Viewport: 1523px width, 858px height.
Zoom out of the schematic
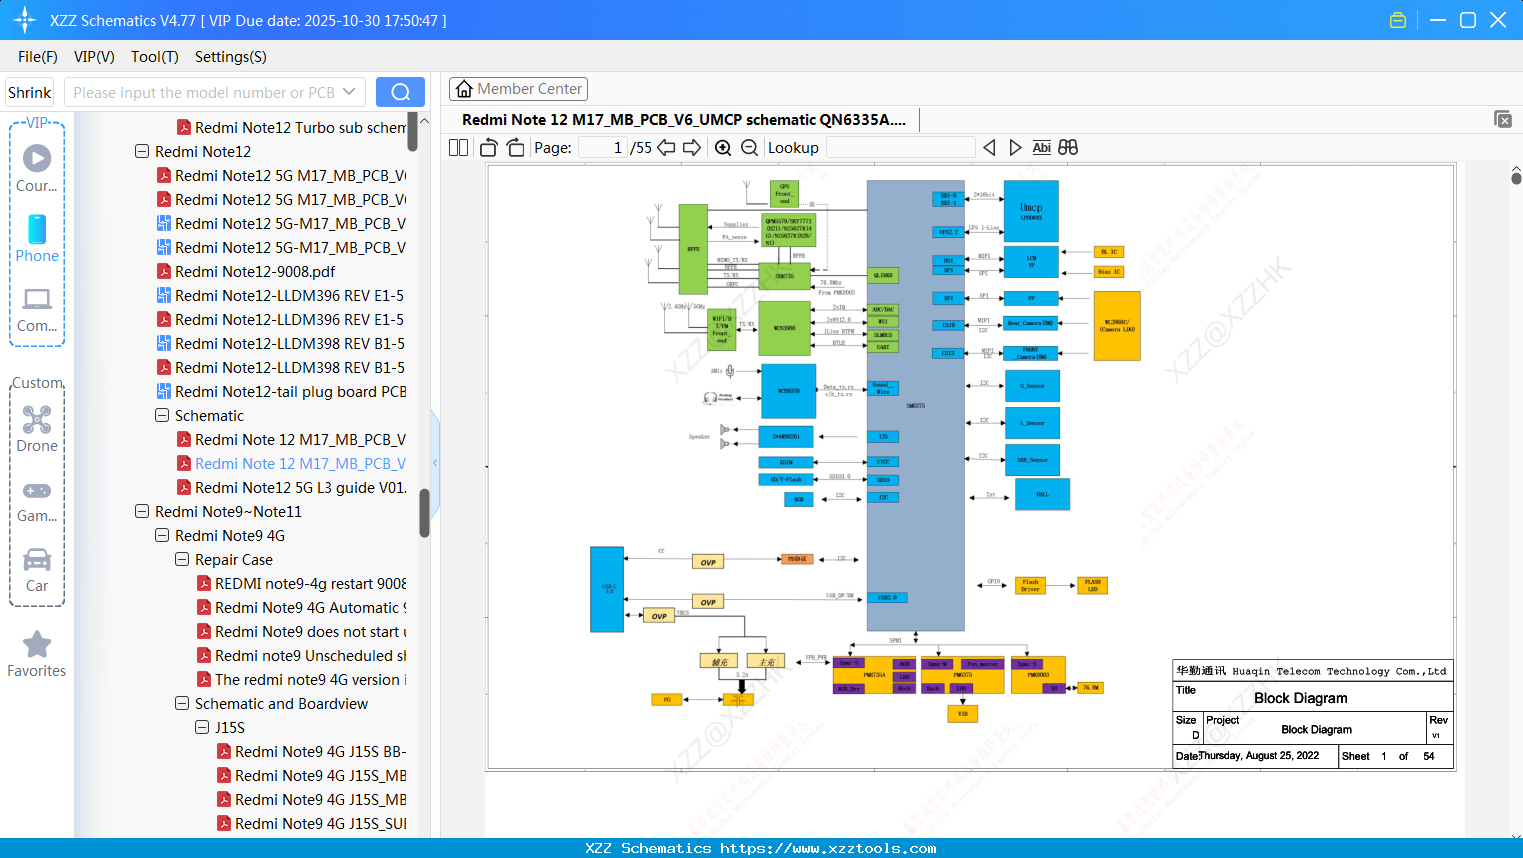point(749,147)
